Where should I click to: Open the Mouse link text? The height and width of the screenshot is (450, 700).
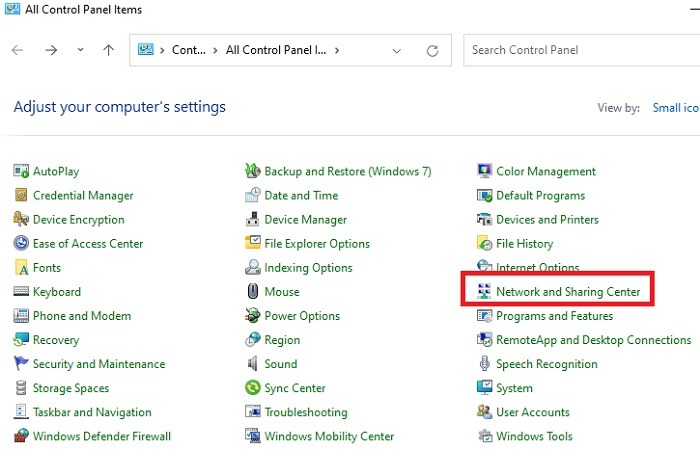(x=282, y=292)
